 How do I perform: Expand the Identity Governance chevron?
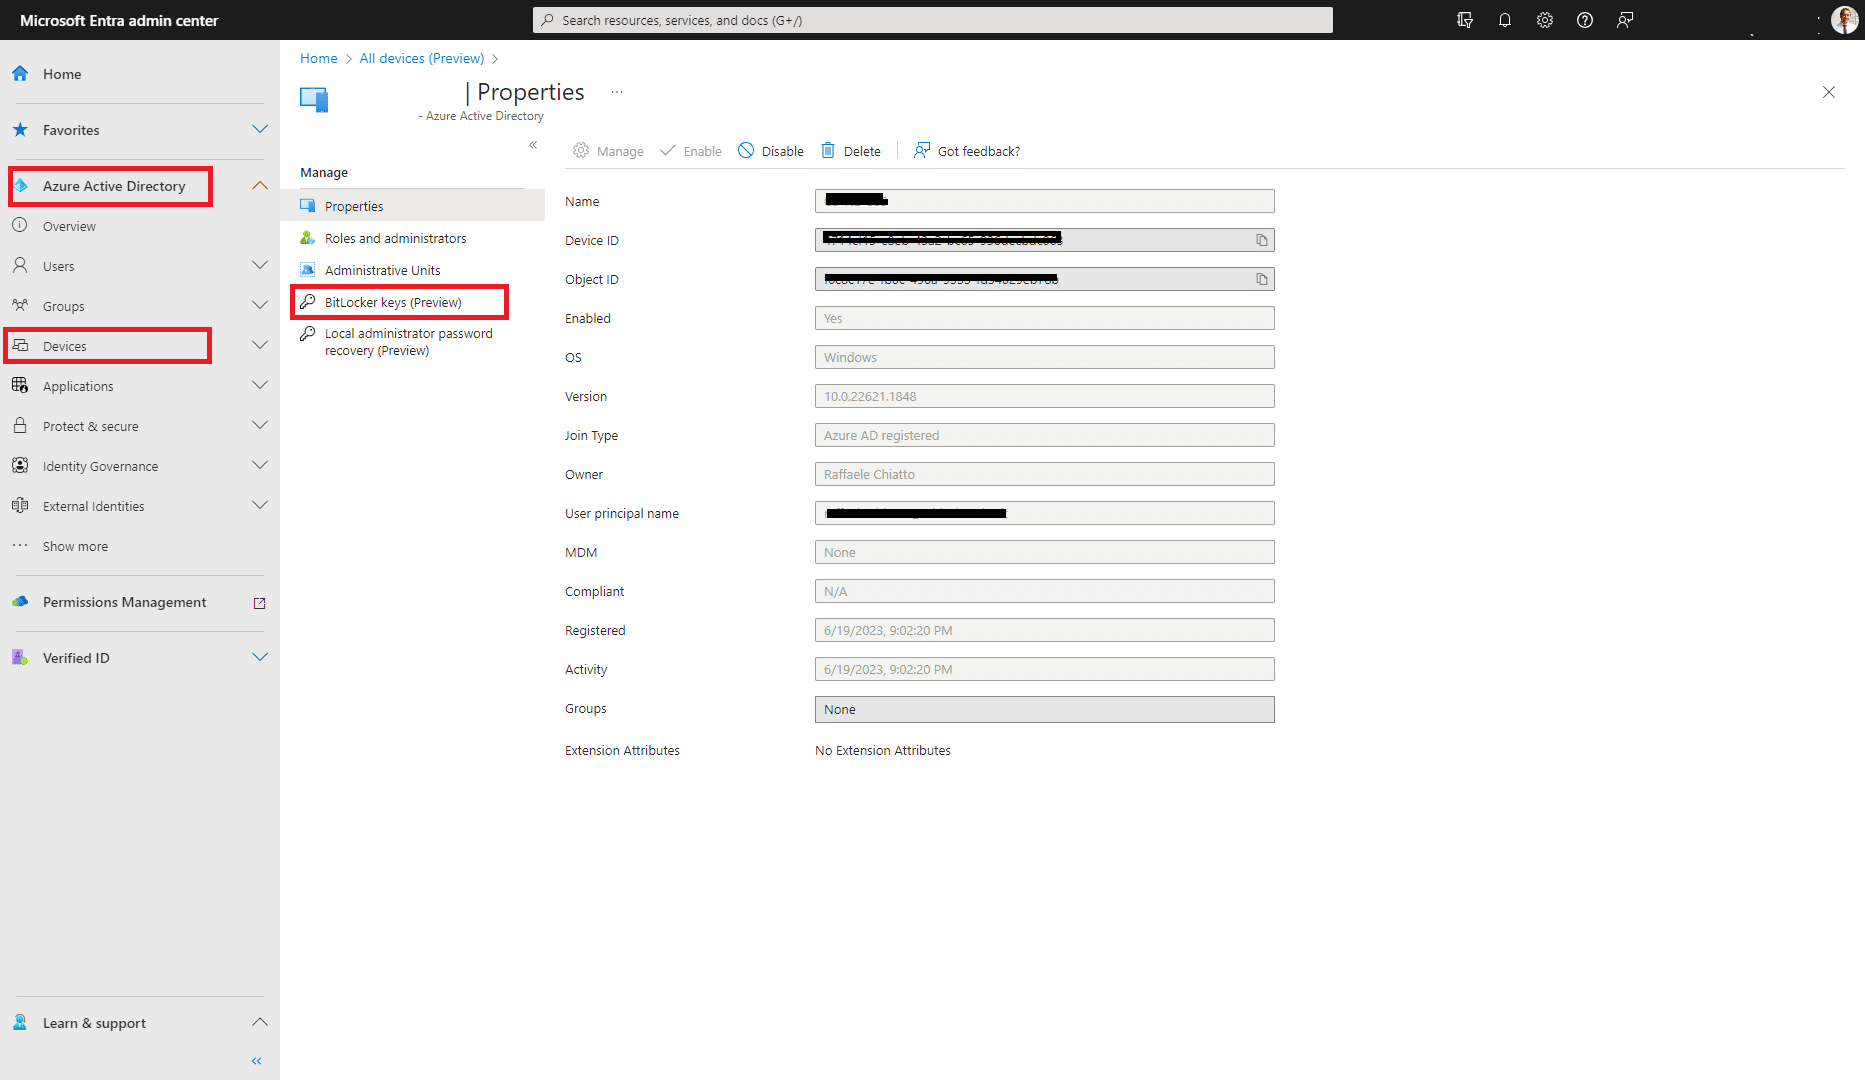click(260, 466)
